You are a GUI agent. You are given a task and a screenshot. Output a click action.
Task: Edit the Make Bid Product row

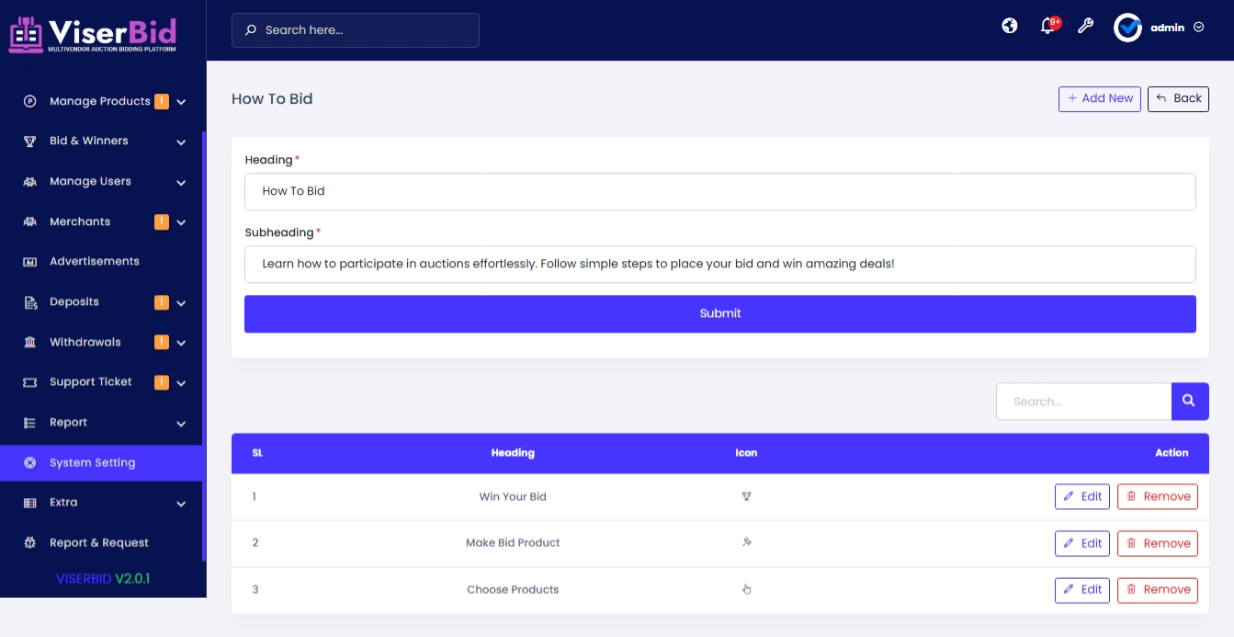coord(1082,543)
